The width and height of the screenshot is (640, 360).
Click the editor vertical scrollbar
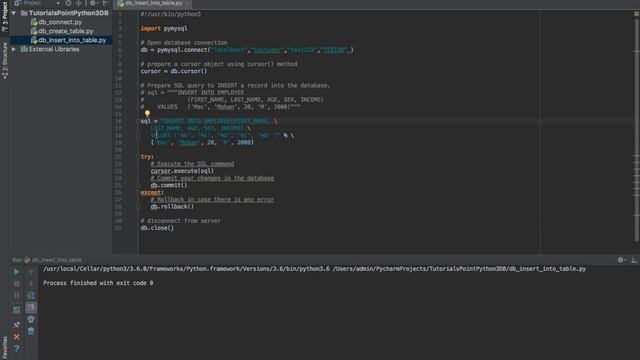(637, 131)
